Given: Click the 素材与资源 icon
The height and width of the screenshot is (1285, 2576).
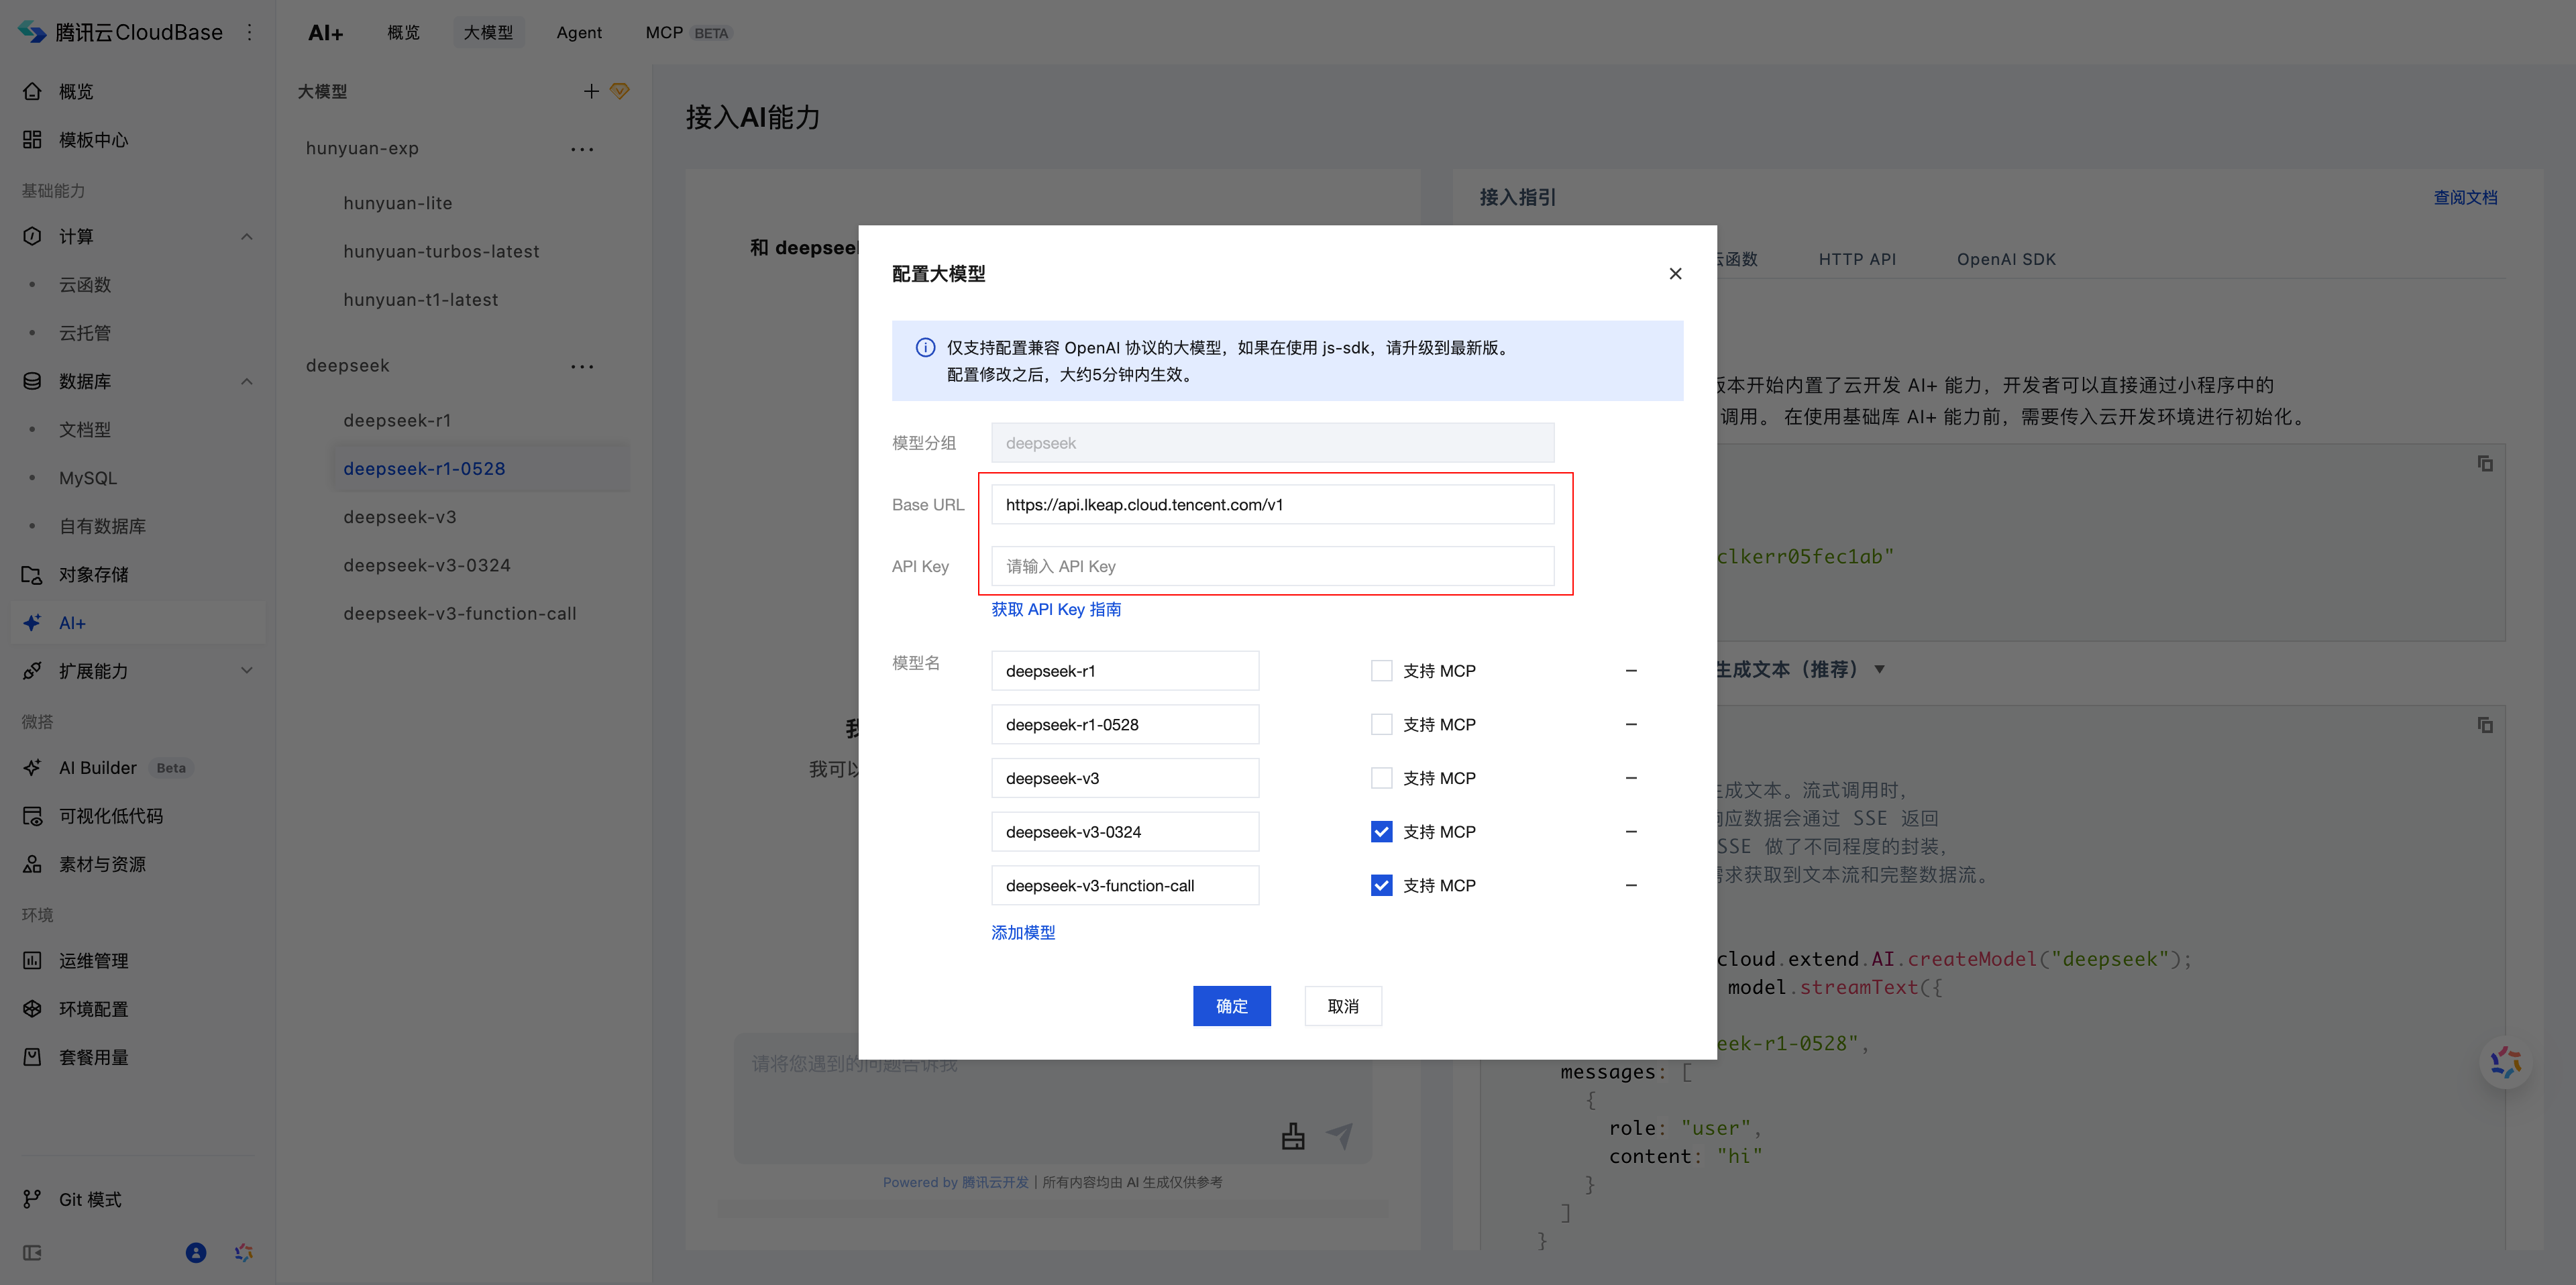Looking at the screenshot, I should coord(32,863).
